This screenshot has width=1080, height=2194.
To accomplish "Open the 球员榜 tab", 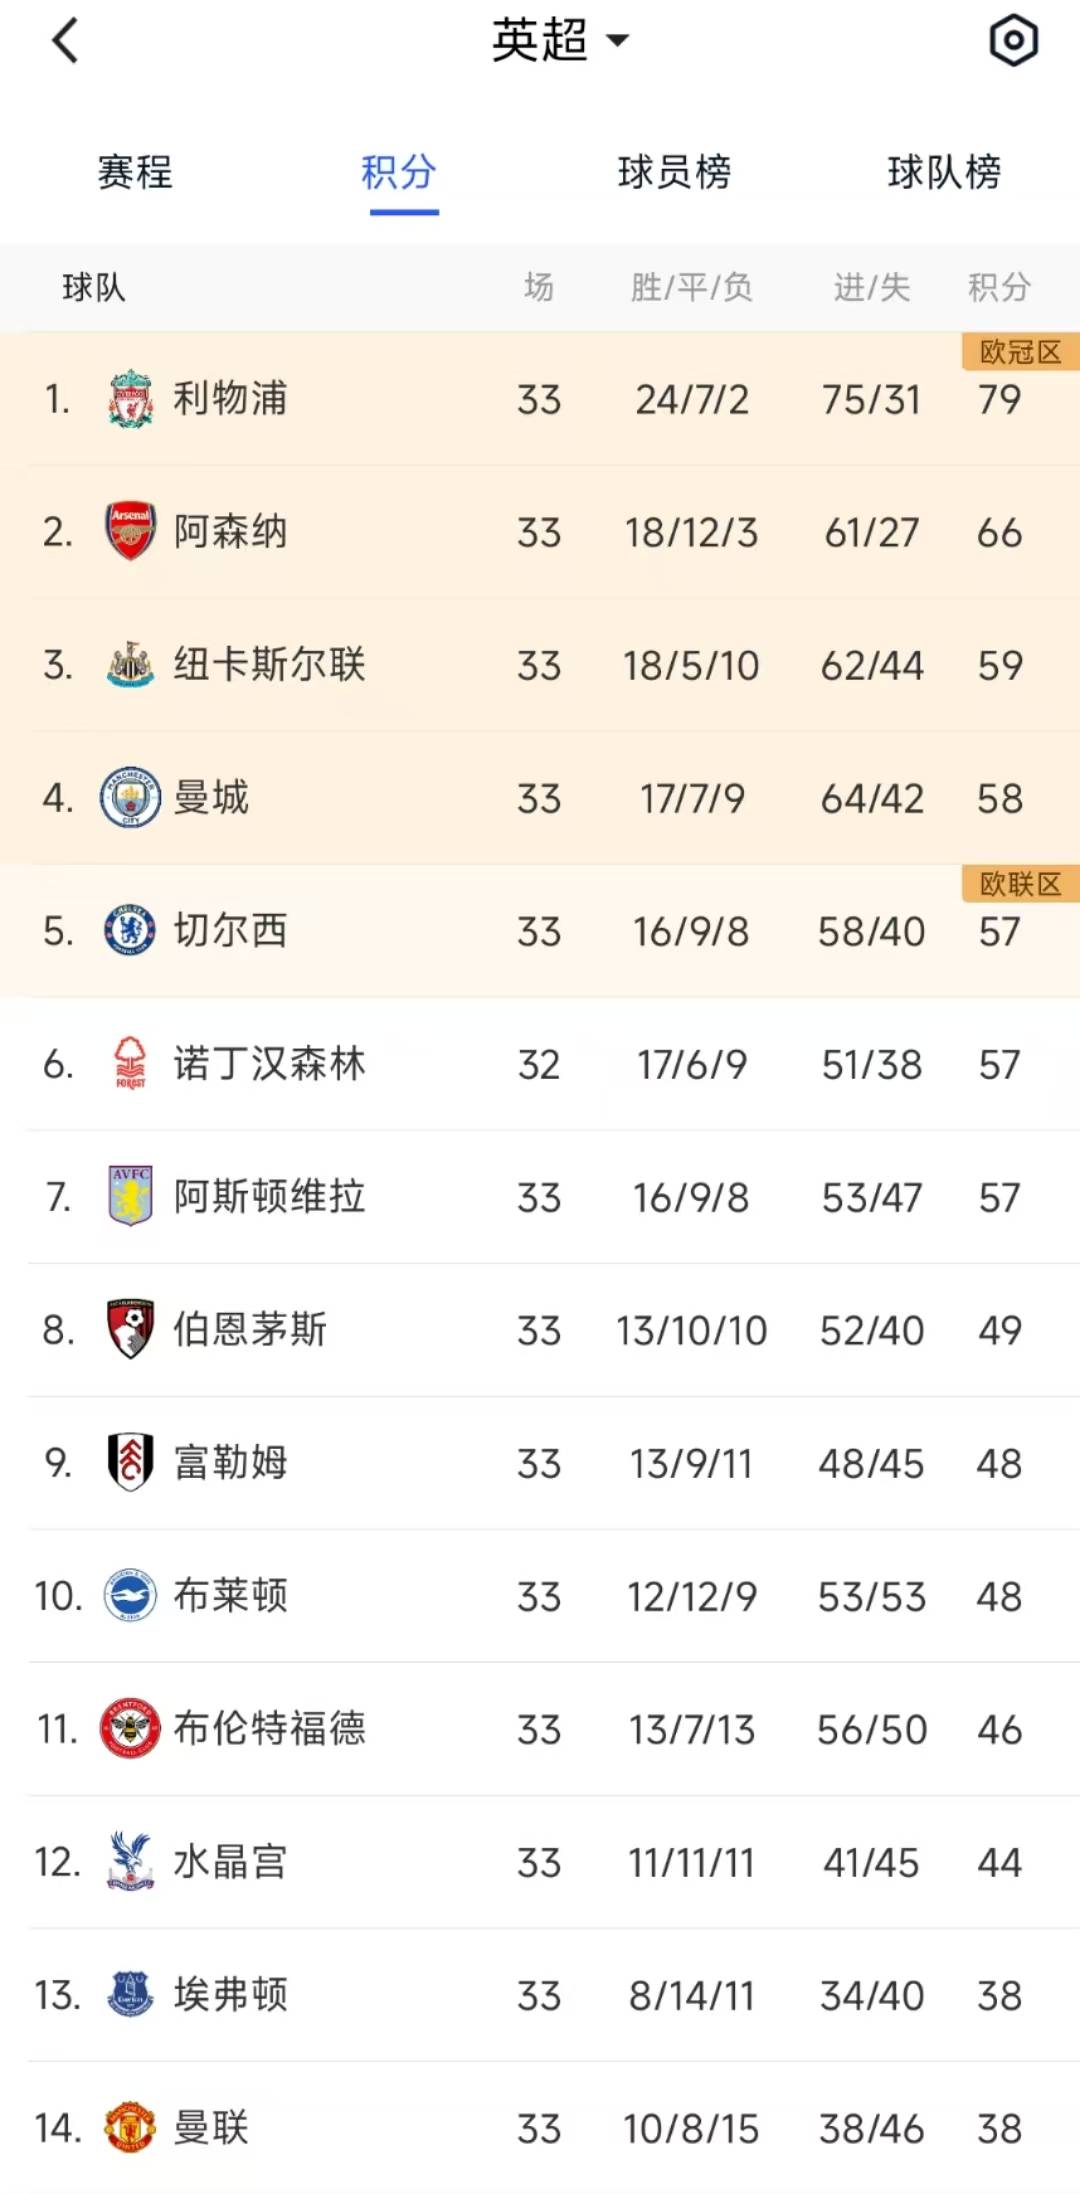I will 674,173.
